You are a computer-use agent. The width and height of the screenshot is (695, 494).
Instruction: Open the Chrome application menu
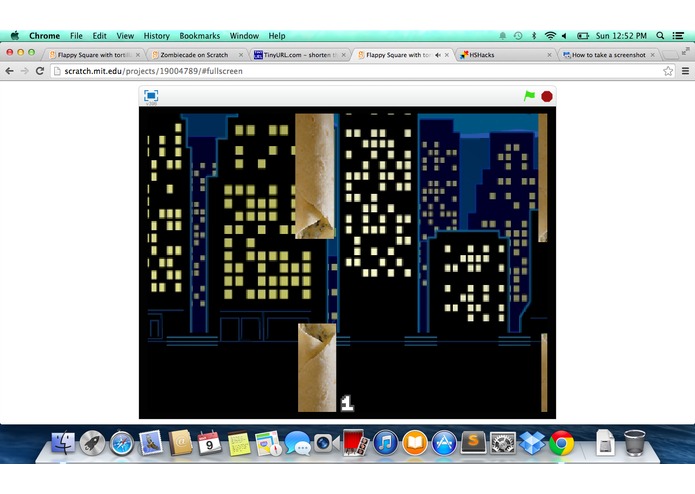pyautogui.click(x=44, y=35)
